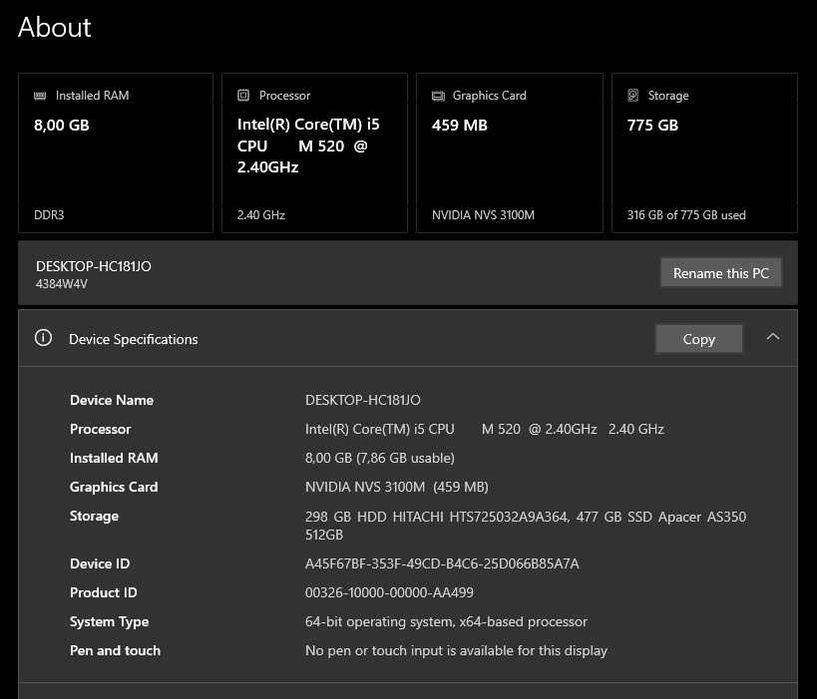
Task: Click the Processor chip icon
Action: [x=243, y=95]
